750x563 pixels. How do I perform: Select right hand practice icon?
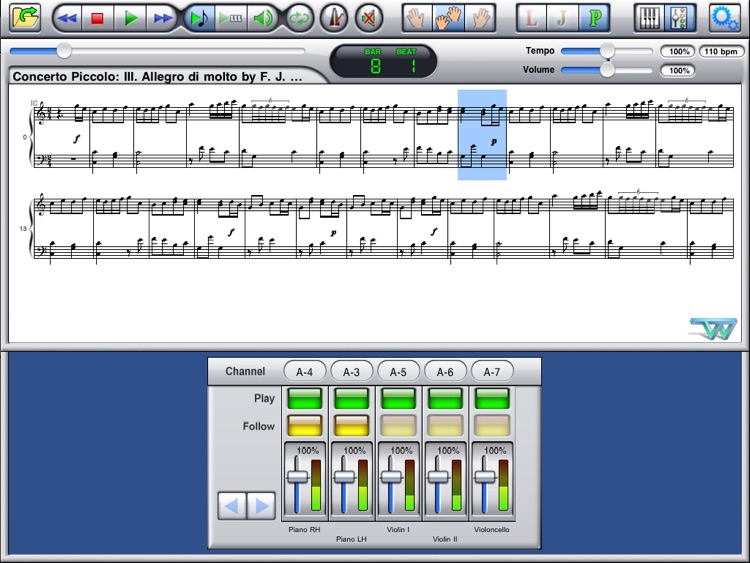click(480, 18)
